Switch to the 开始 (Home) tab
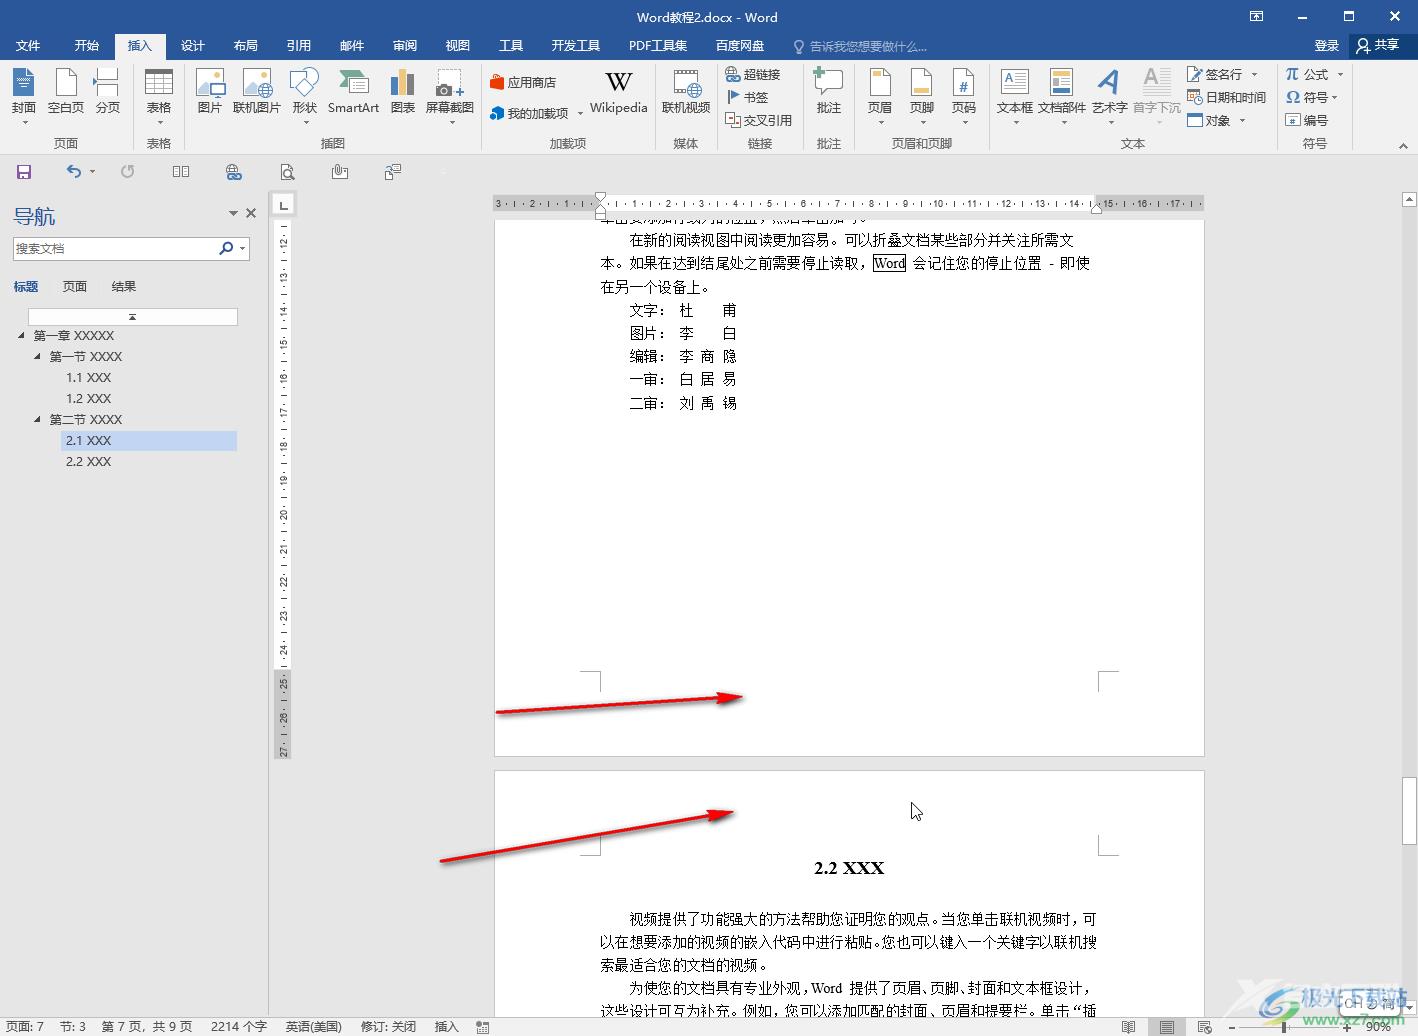 click(87, 45)
